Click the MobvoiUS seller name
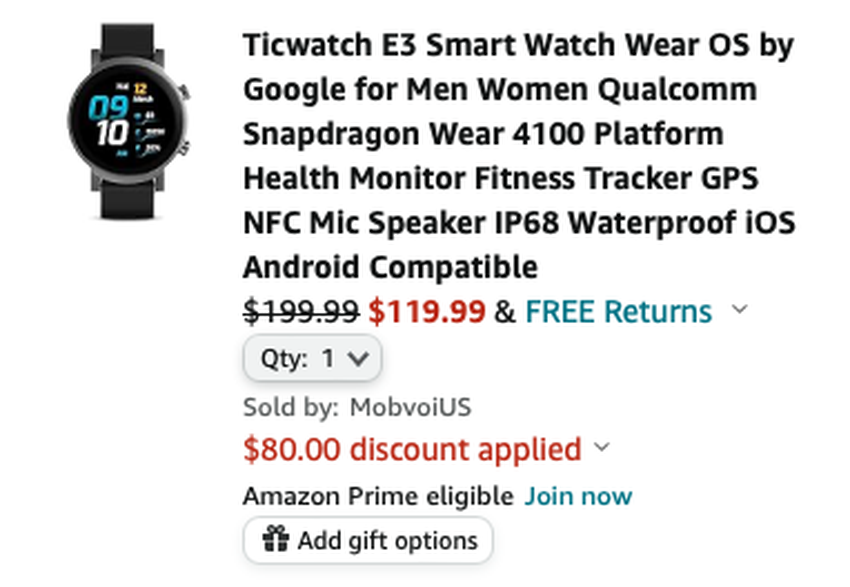The image size is (850, 587). tap(410, 407)
